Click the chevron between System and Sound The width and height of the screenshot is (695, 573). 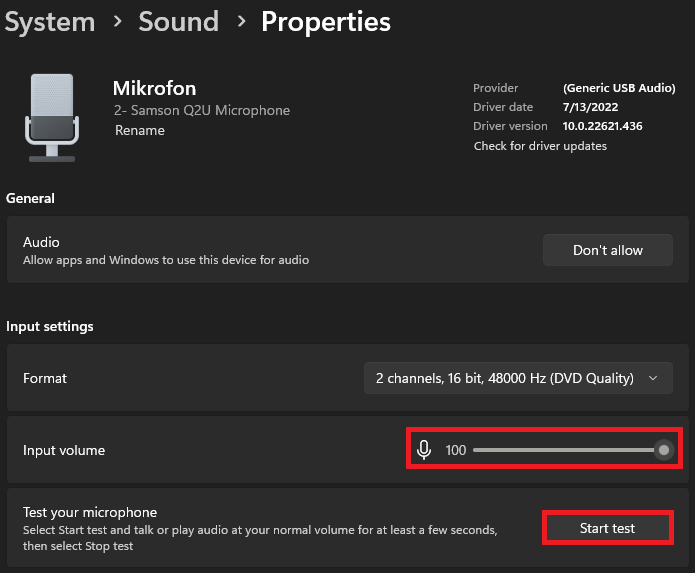coord(117,21)
